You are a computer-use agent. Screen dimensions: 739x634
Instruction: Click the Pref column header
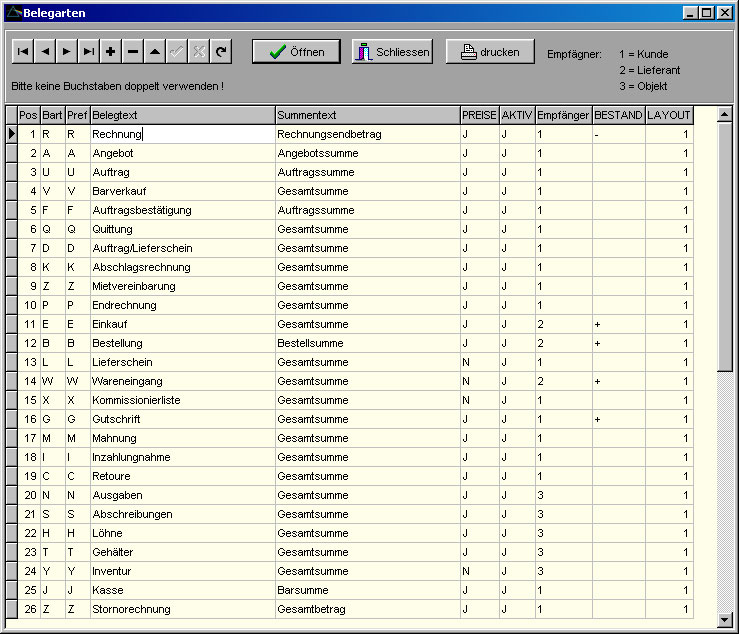(77, 115)
